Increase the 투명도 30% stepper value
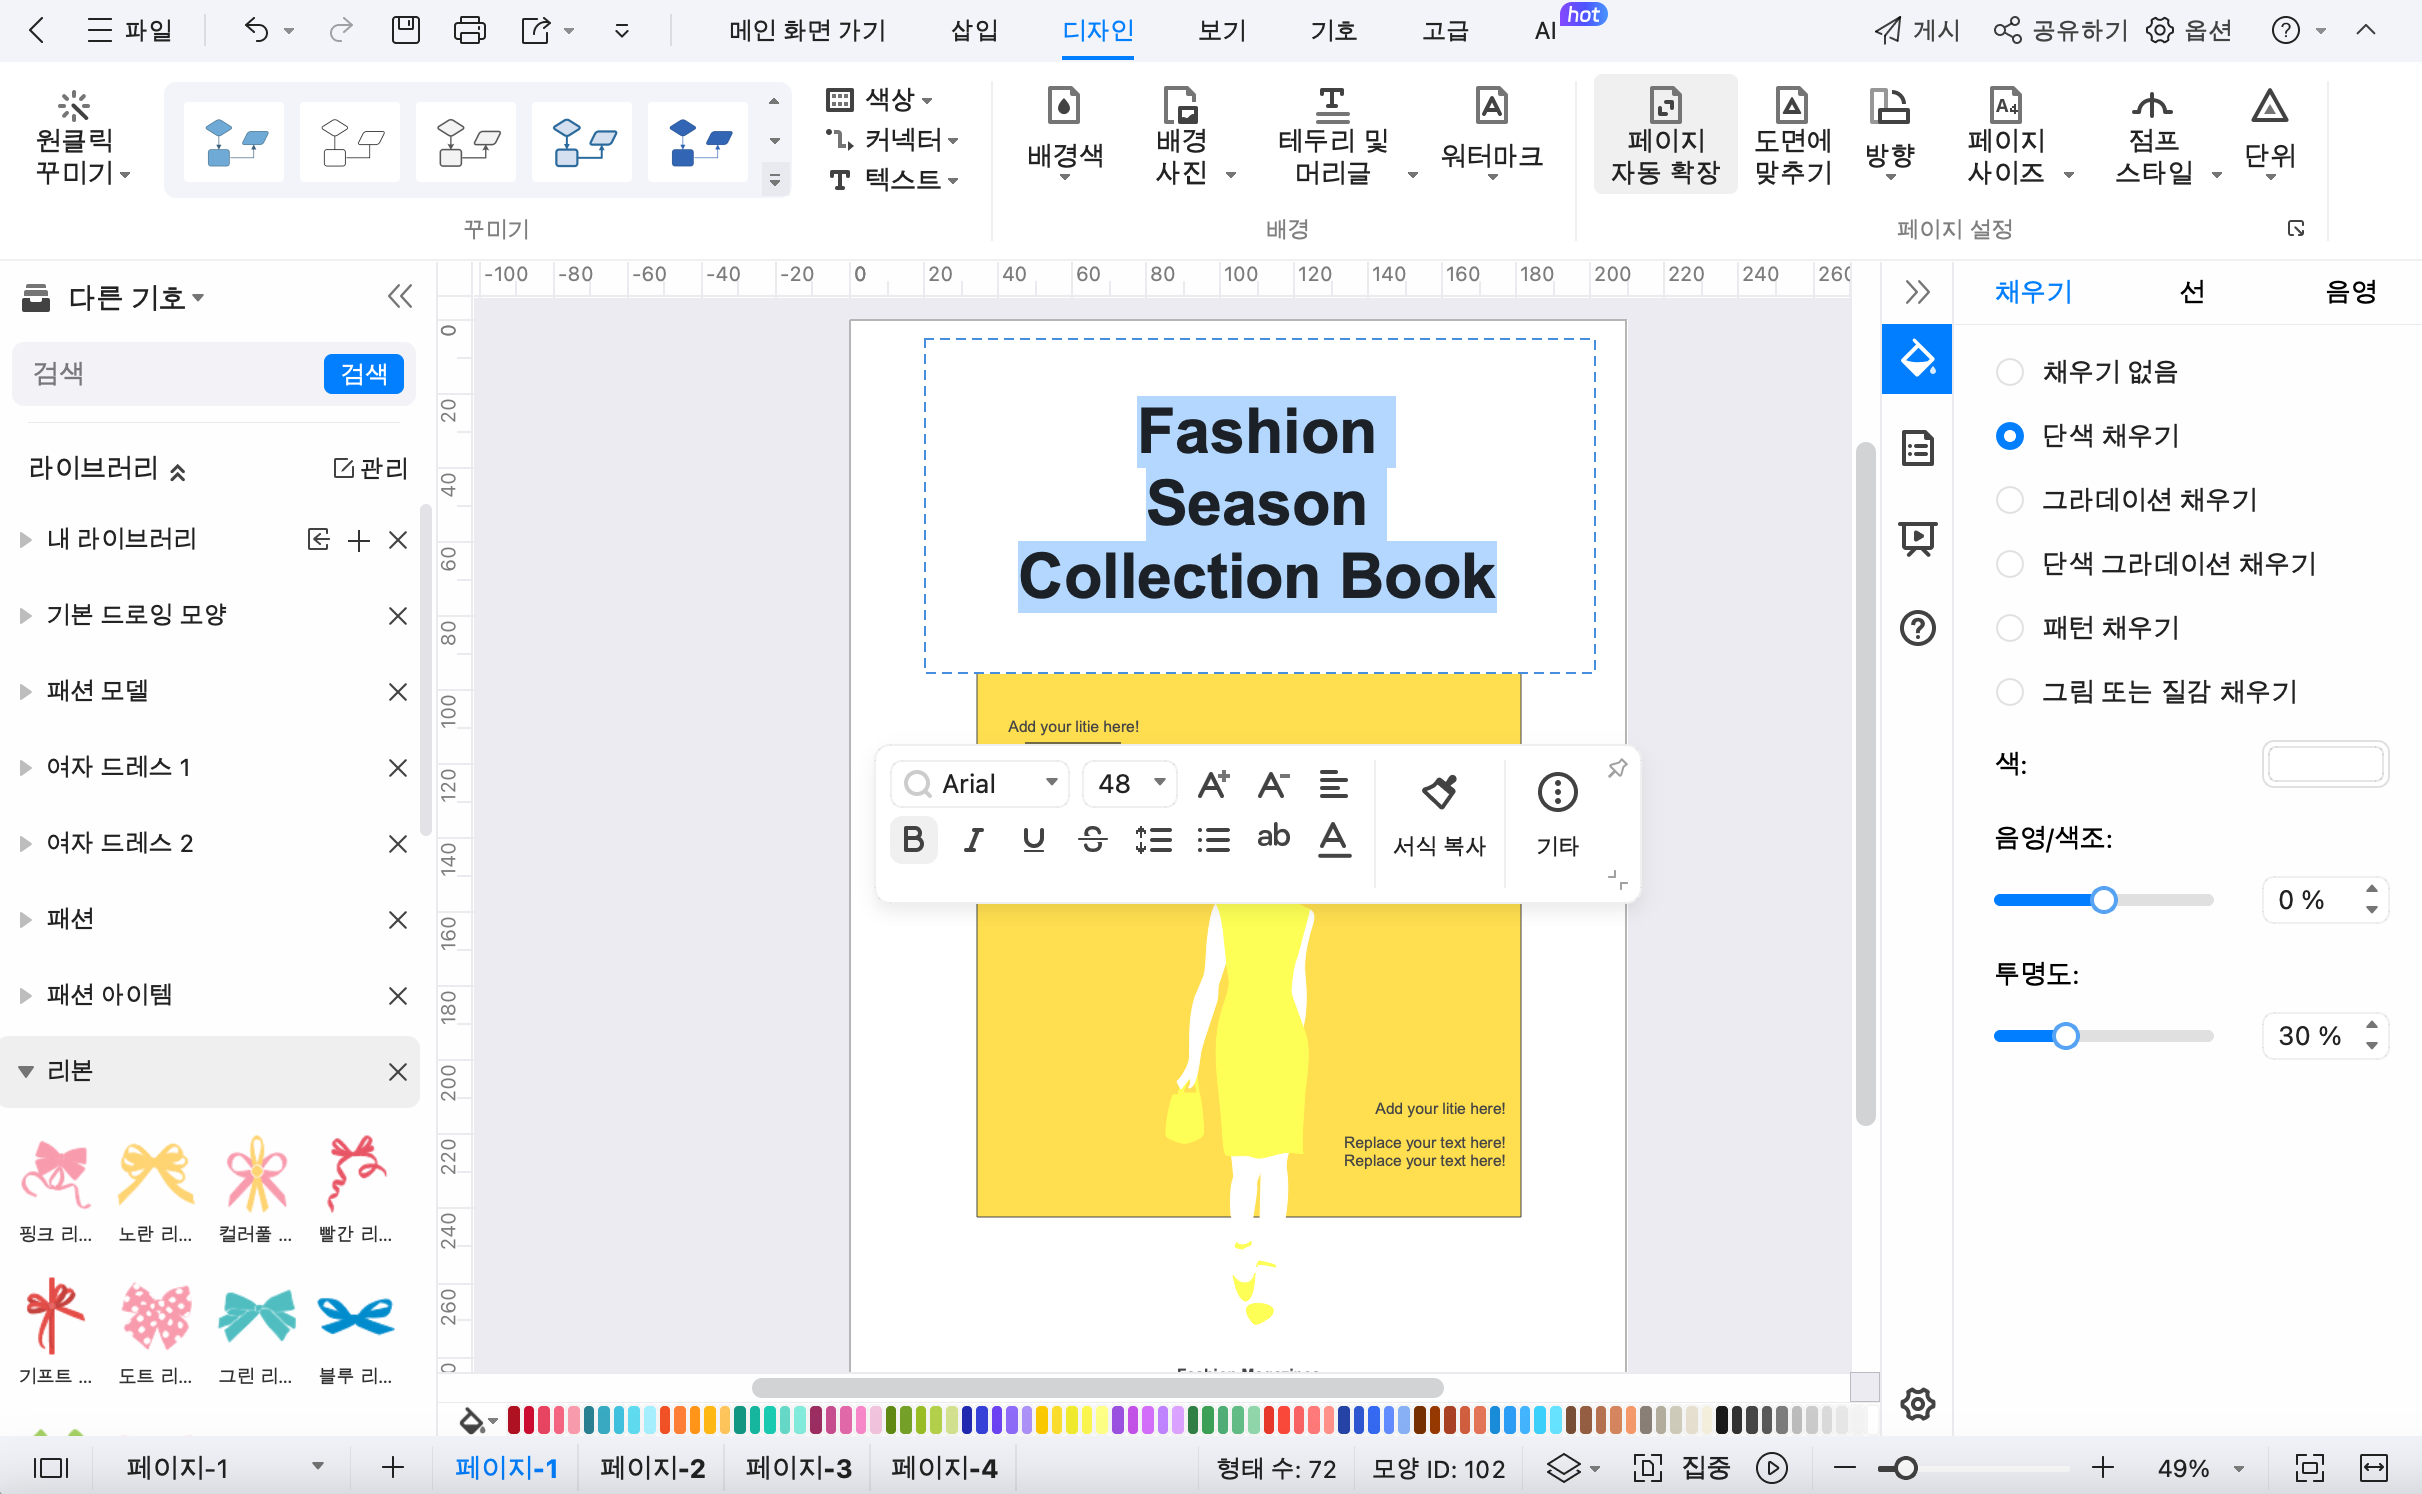Screen dimensions: 2422x1494 click(2372, 1025)
